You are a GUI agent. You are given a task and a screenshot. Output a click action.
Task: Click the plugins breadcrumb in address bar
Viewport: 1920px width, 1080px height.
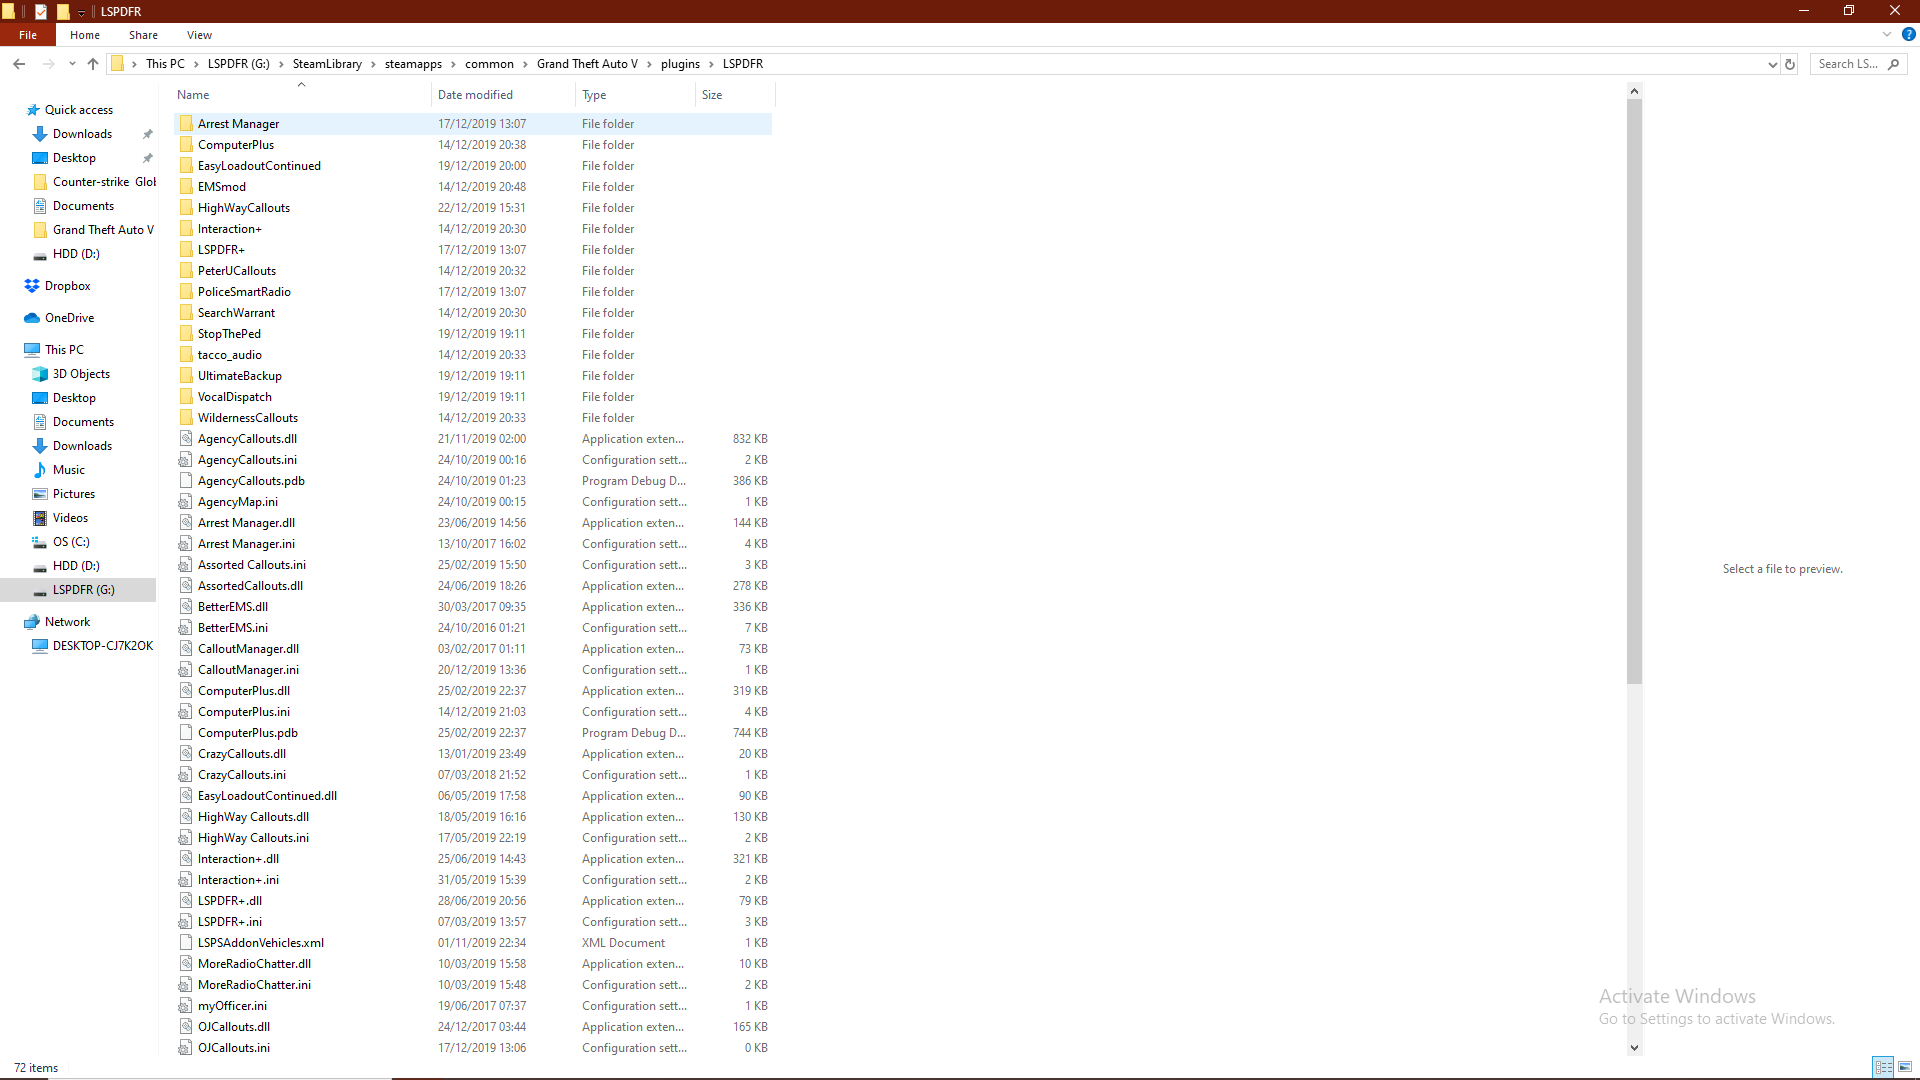pyautogui.click(x=680, y=64)
